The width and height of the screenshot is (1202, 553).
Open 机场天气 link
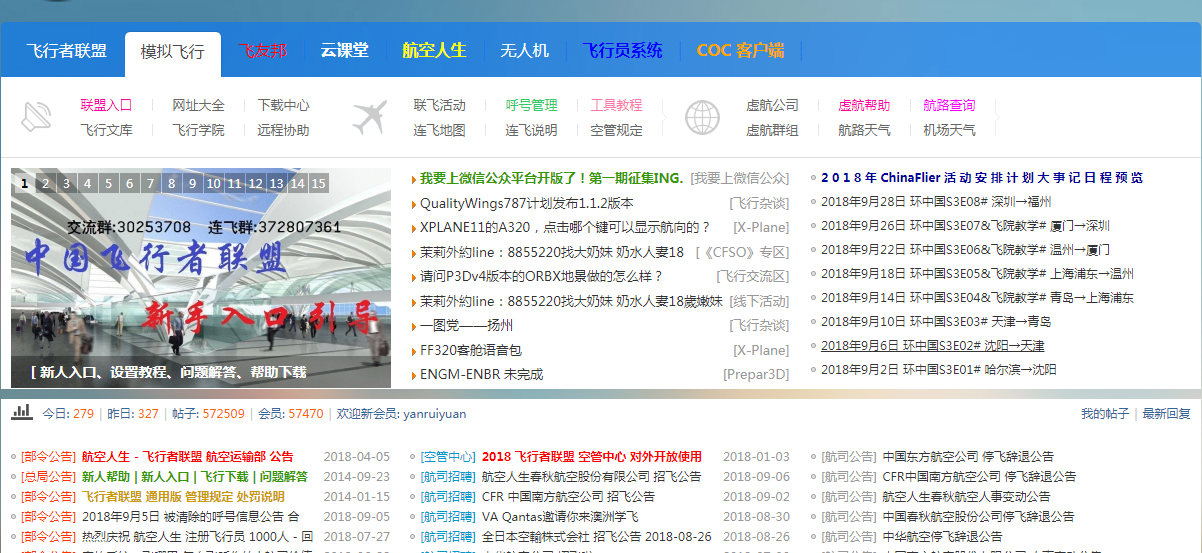coord(949,130)
